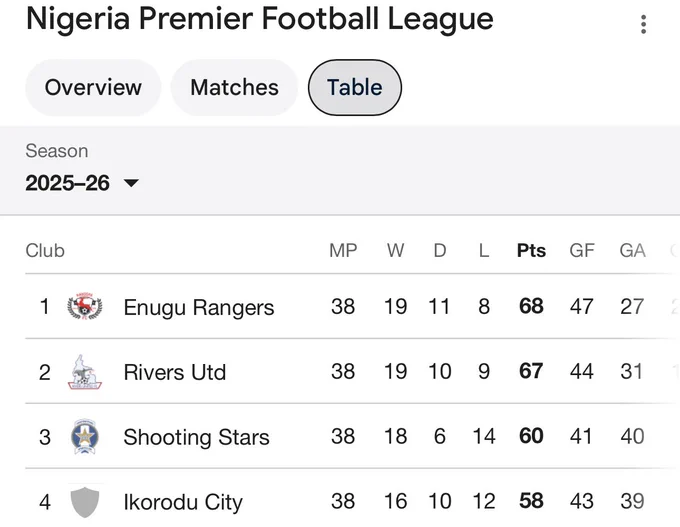Click the Pts column header
680x527 pixels.
531,251
